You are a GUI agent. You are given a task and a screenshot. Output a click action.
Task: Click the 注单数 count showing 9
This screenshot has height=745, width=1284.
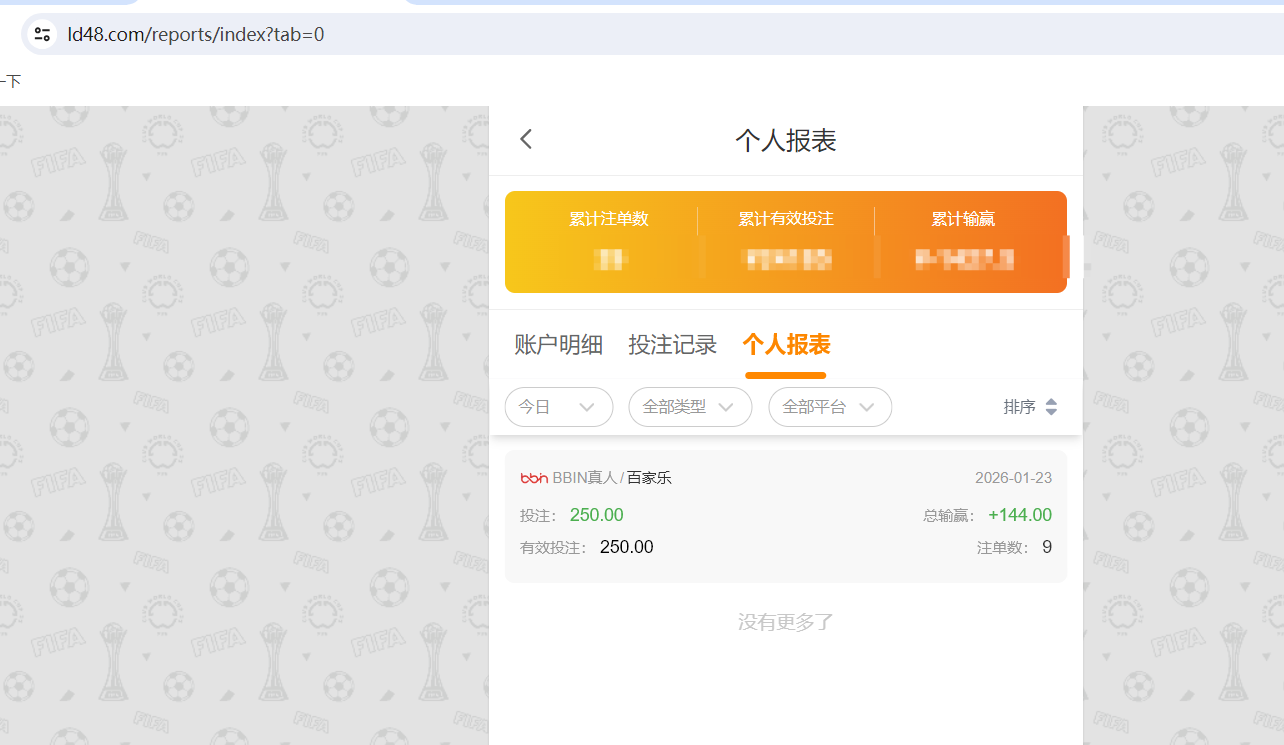pyautogui.click(x=1045, y=546)
